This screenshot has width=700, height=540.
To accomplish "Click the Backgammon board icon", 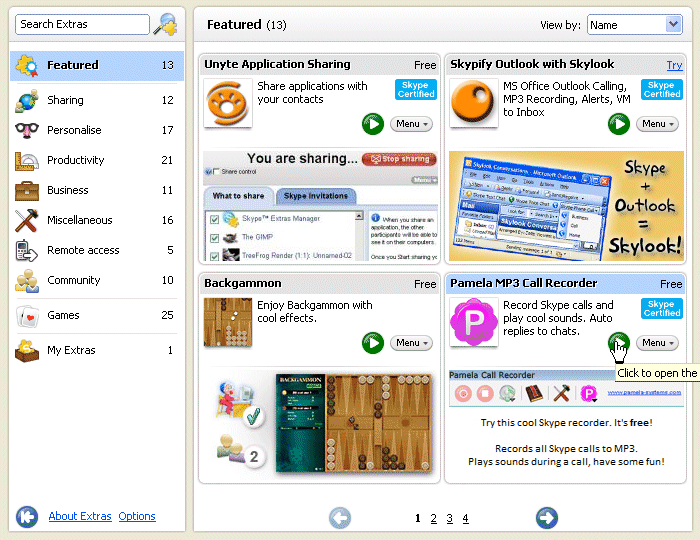I will coord(228,322).
